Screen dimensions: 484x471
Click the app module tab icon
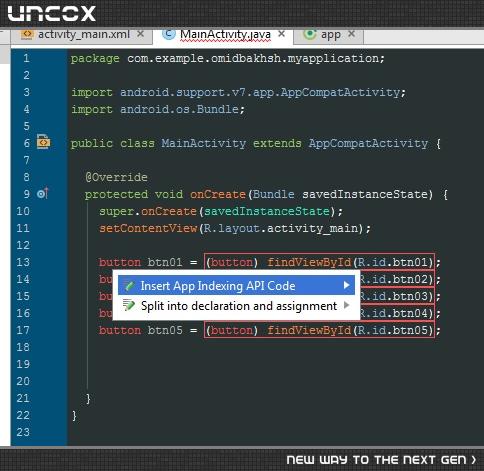[310, 34]
